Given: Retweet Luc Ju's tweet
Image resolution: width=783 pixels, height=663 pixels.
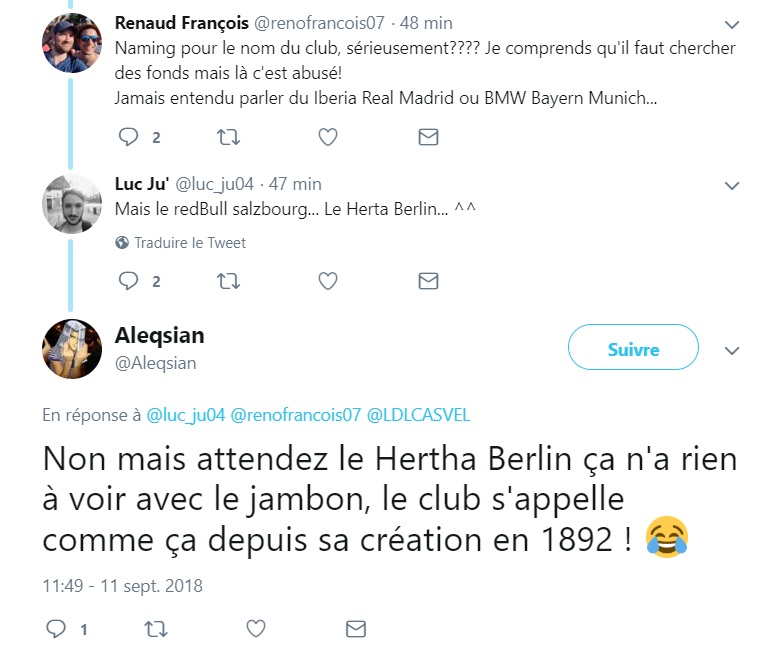Looking at the screenshot, I should [228, 281].
